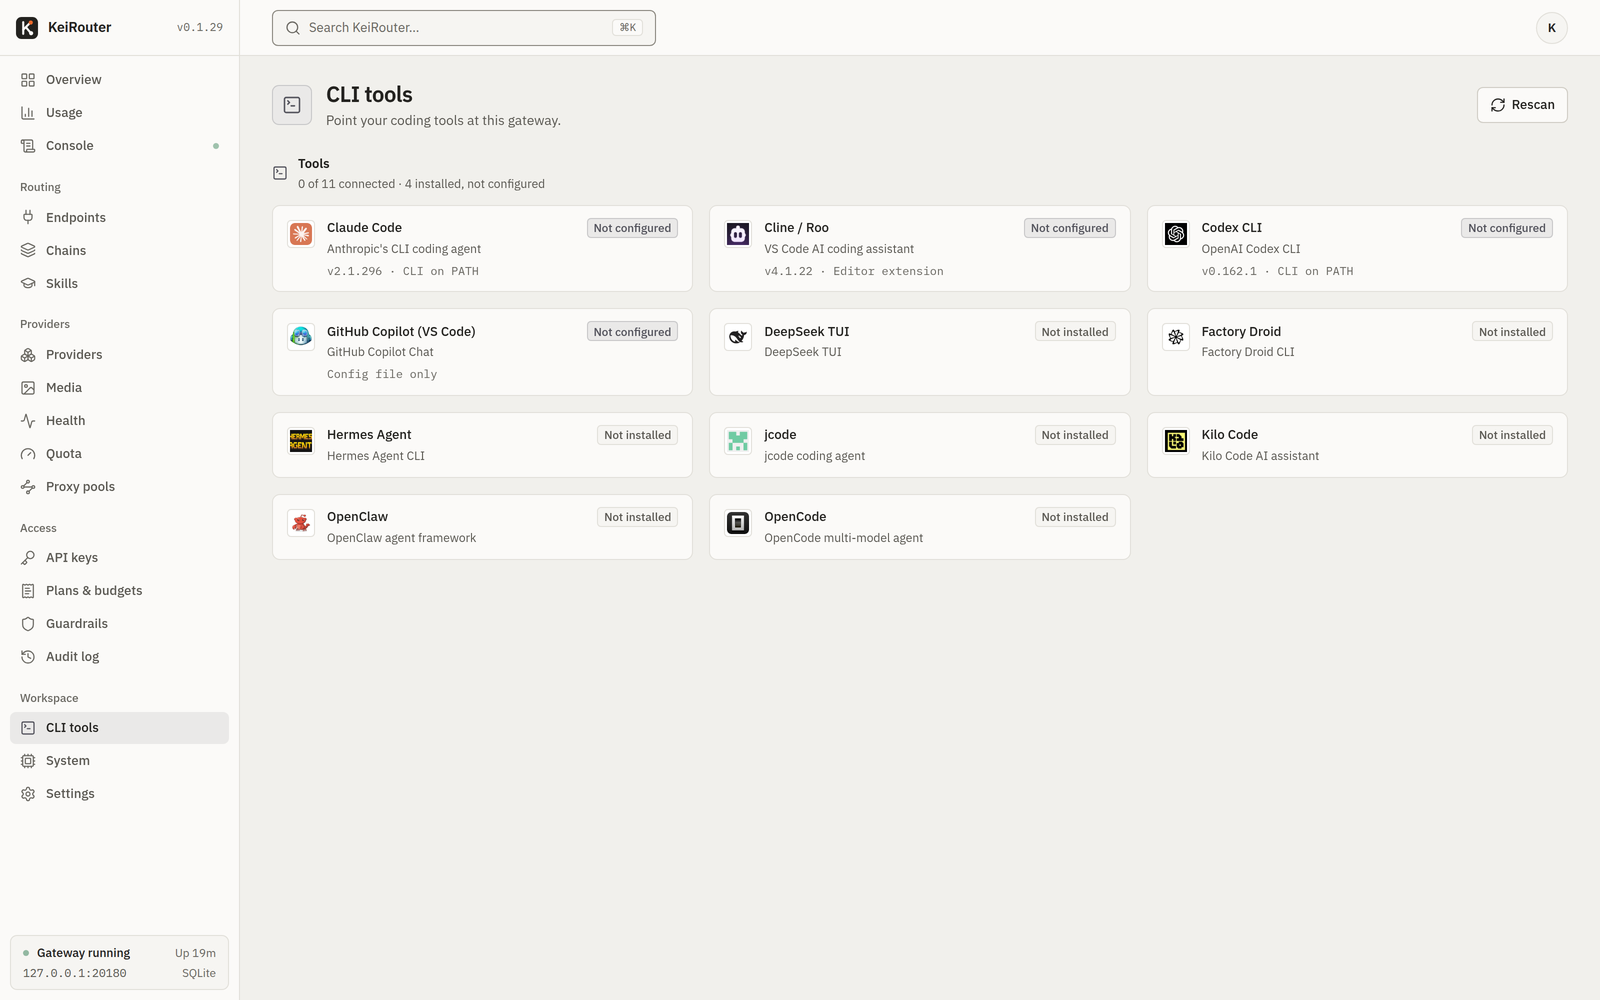Open Chains in the Routing section

(x=119, y=251)
